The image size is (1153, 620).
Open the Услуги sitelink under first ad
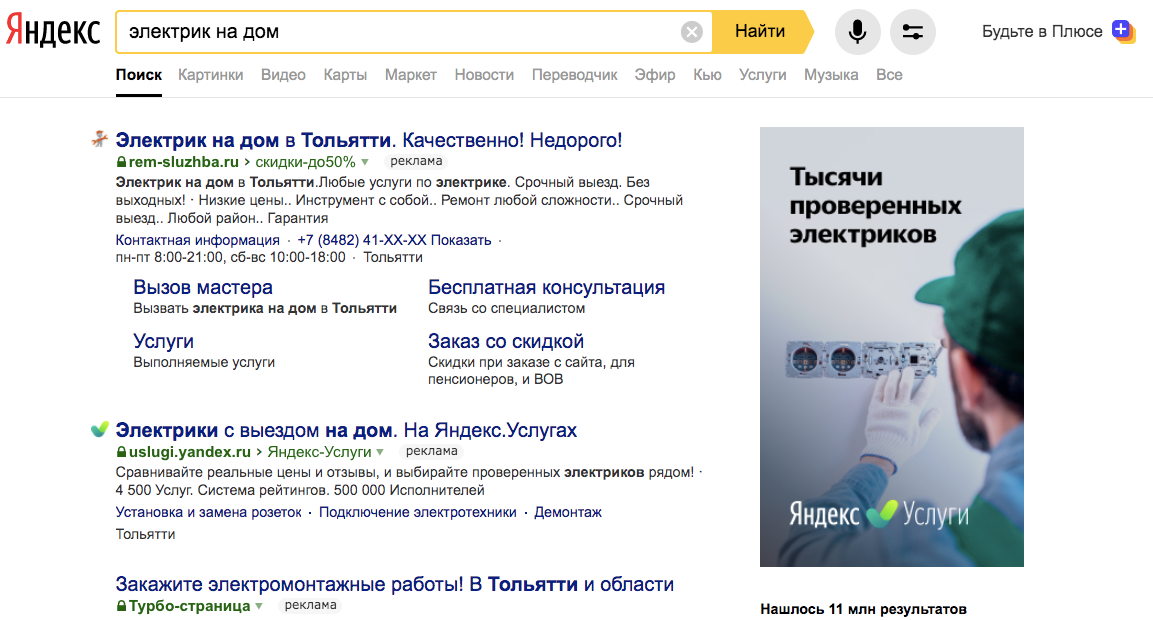coord(163,341)
